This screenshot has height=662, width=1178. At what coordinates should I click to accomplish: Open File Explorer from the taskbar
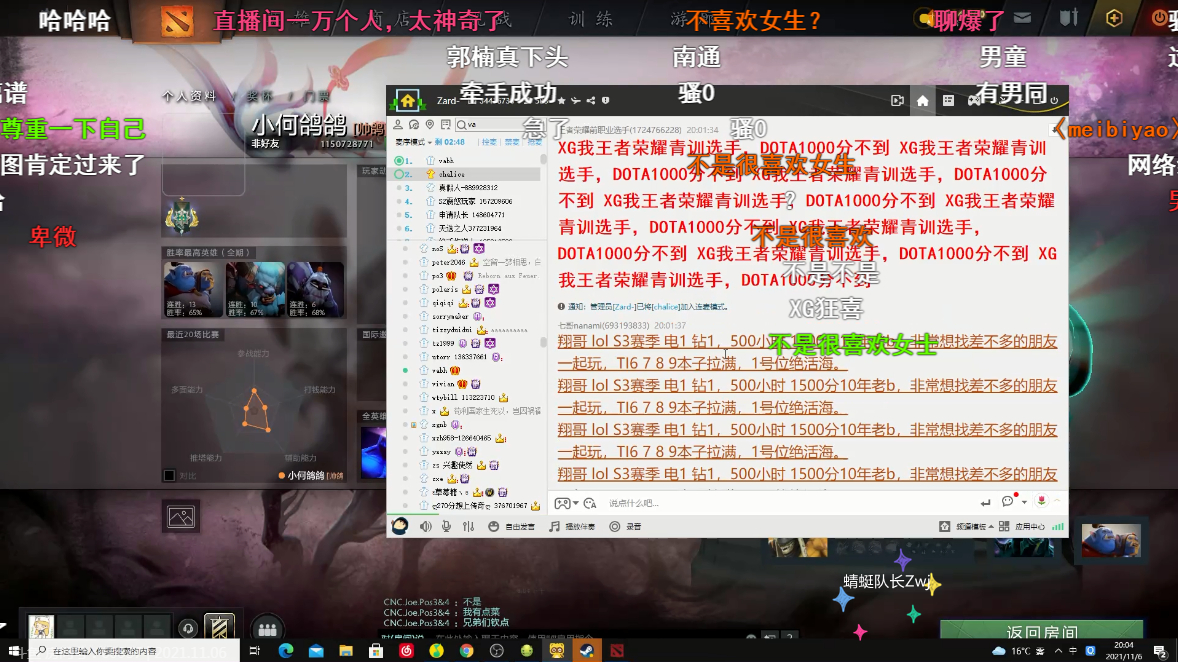pos(346,651)
